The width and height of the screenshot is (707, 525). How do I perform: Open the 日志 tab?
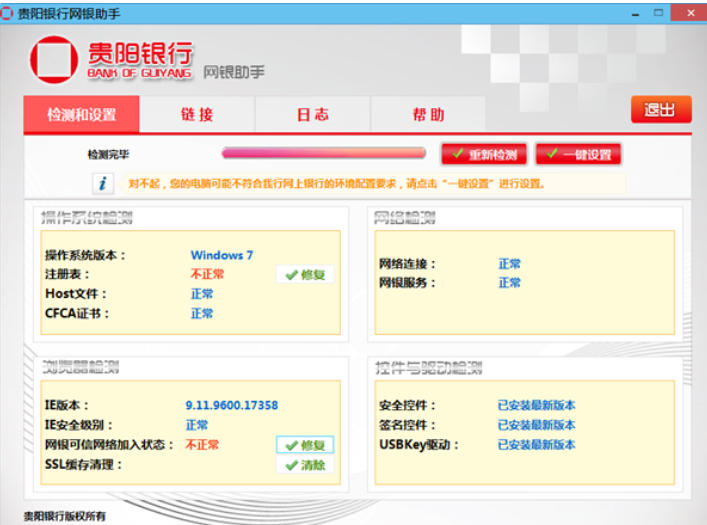(x=313, y=115)
